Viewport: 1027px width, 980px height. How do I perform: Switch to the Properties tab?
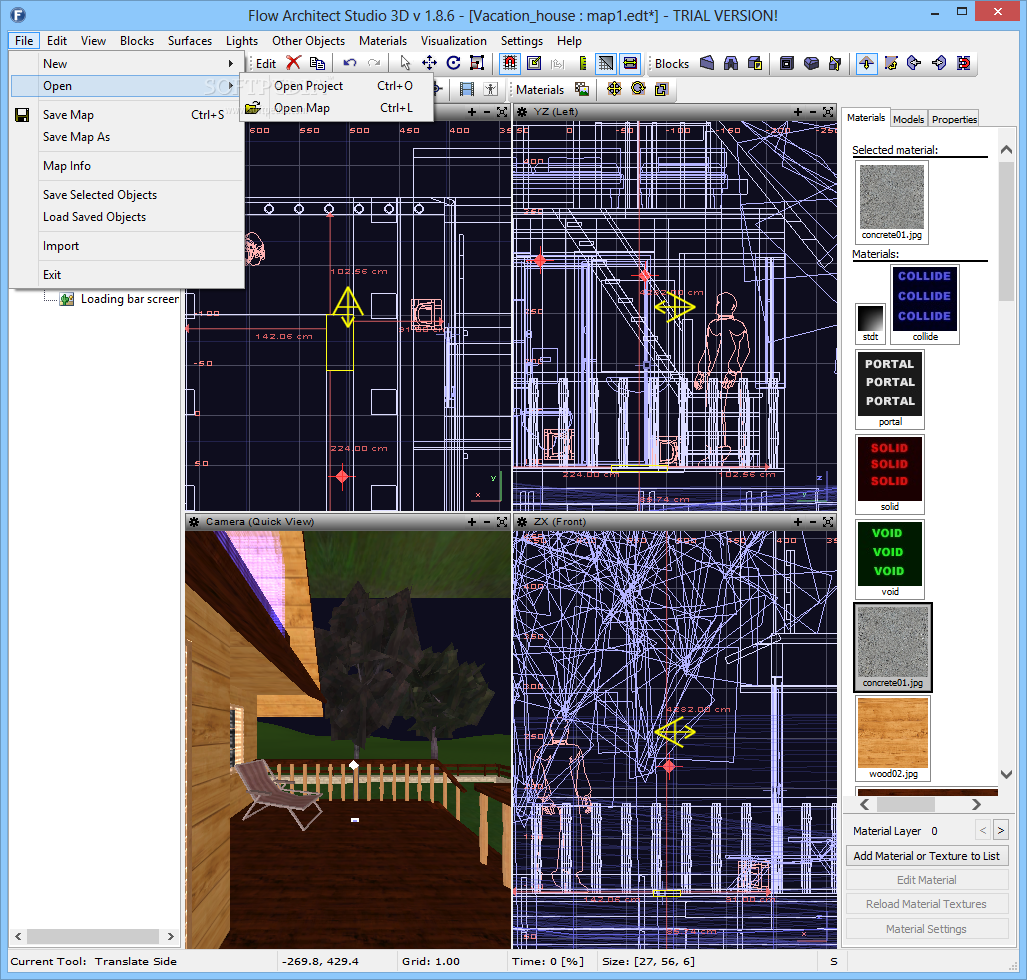(954, 119)
